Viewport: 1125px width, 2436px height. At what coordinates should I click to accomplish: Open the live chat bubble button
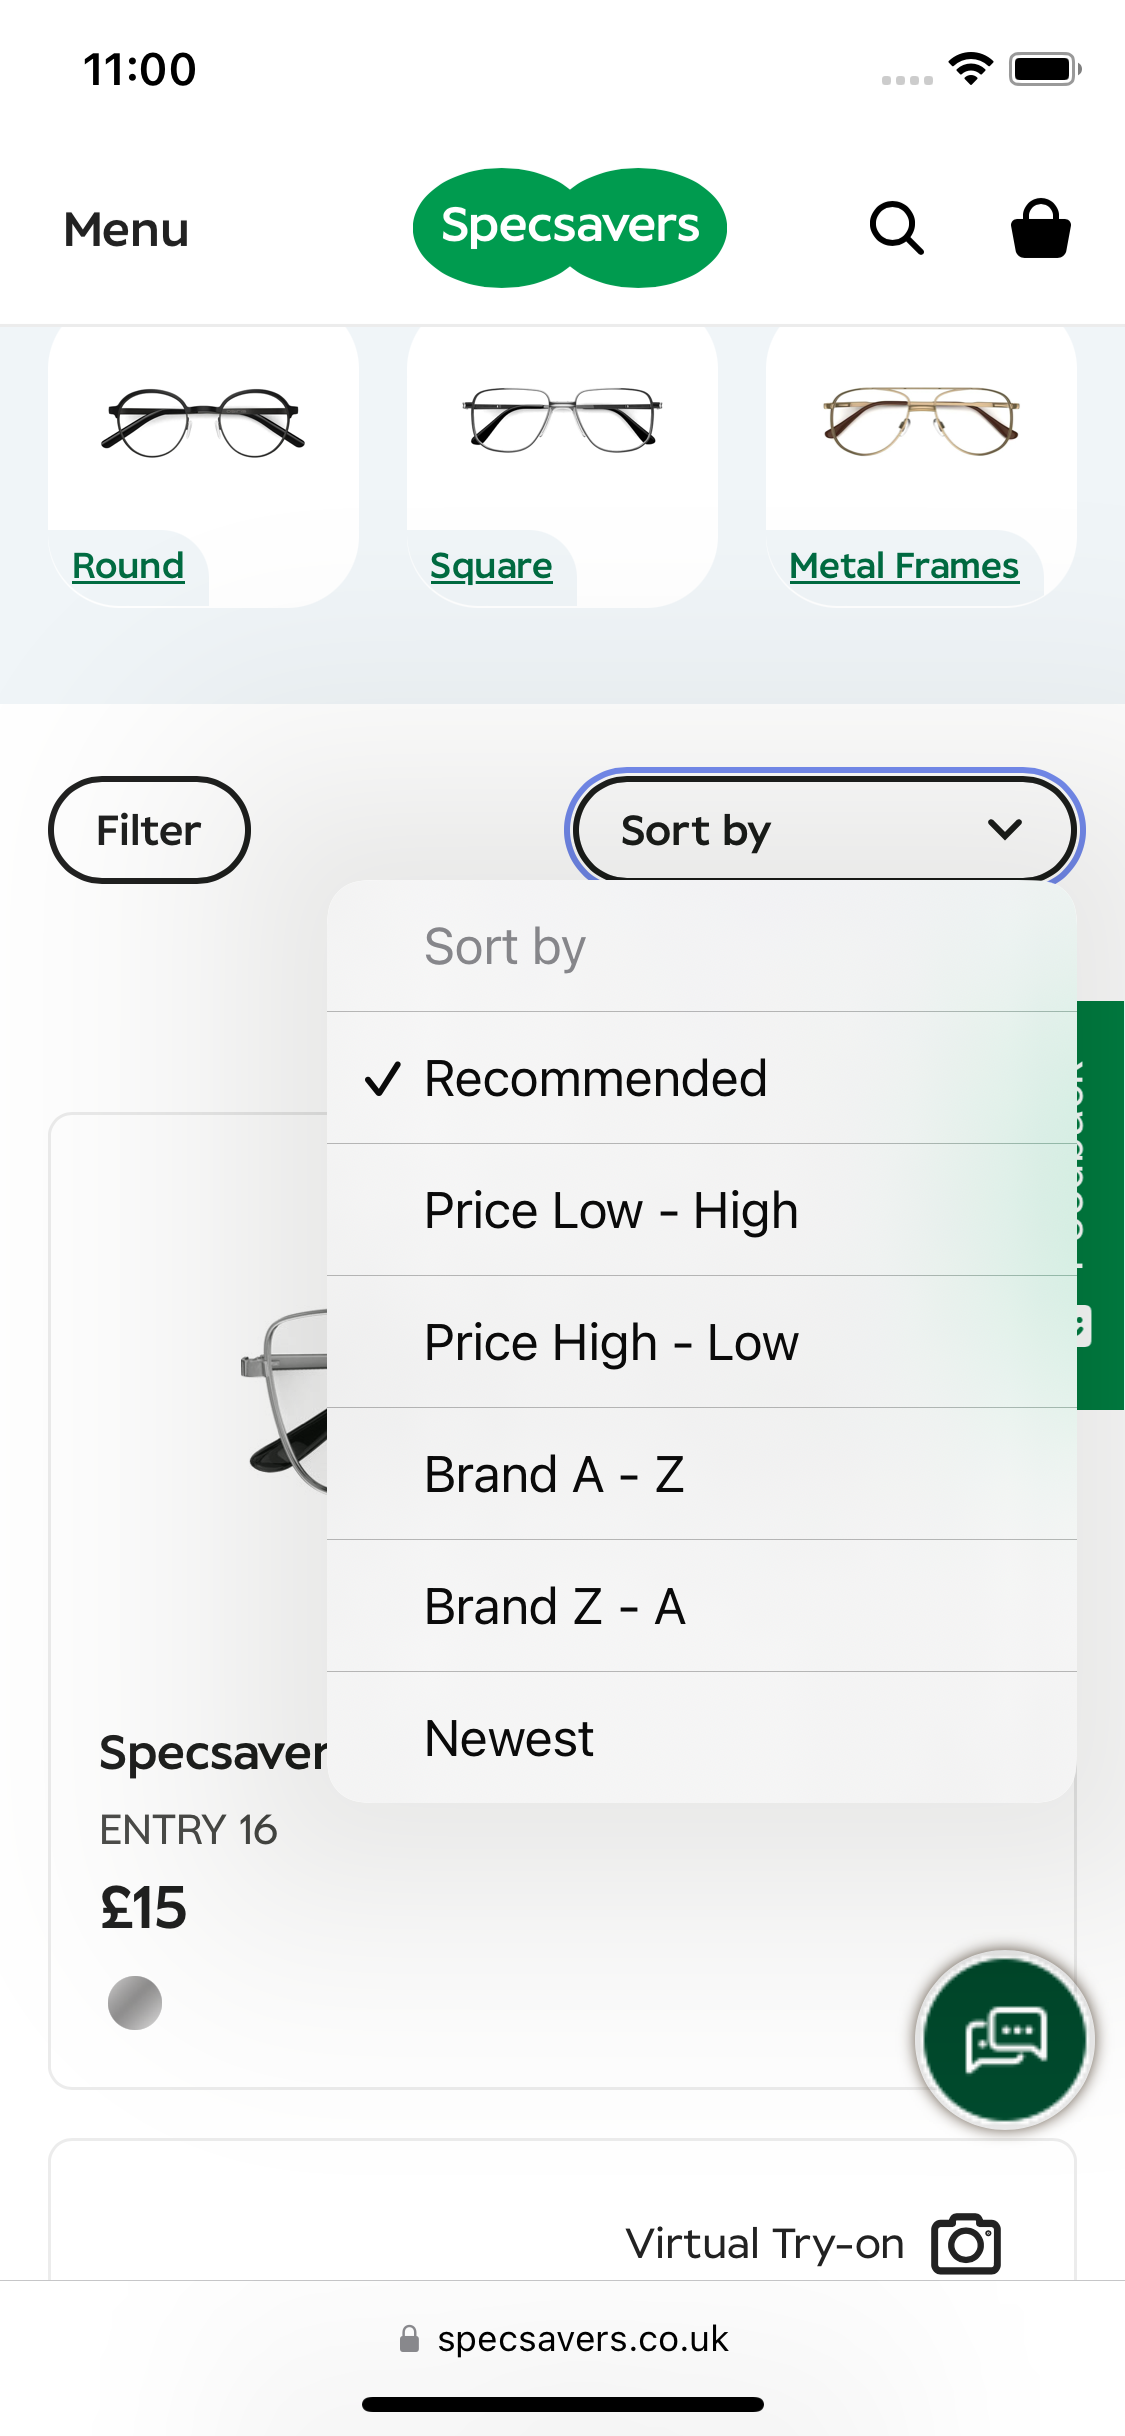(1005, 2039)
